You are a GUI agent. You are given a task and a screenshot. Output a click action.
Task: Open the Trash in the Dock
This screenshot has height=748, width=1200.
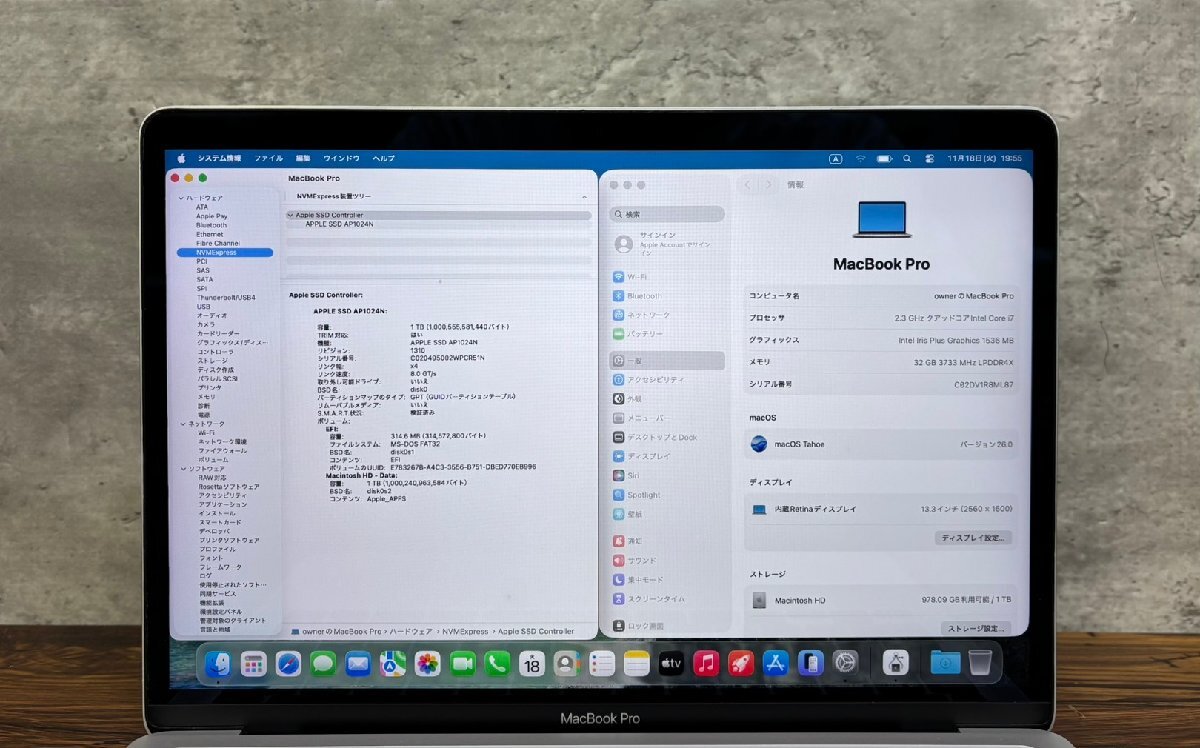[x=980, y=662]
